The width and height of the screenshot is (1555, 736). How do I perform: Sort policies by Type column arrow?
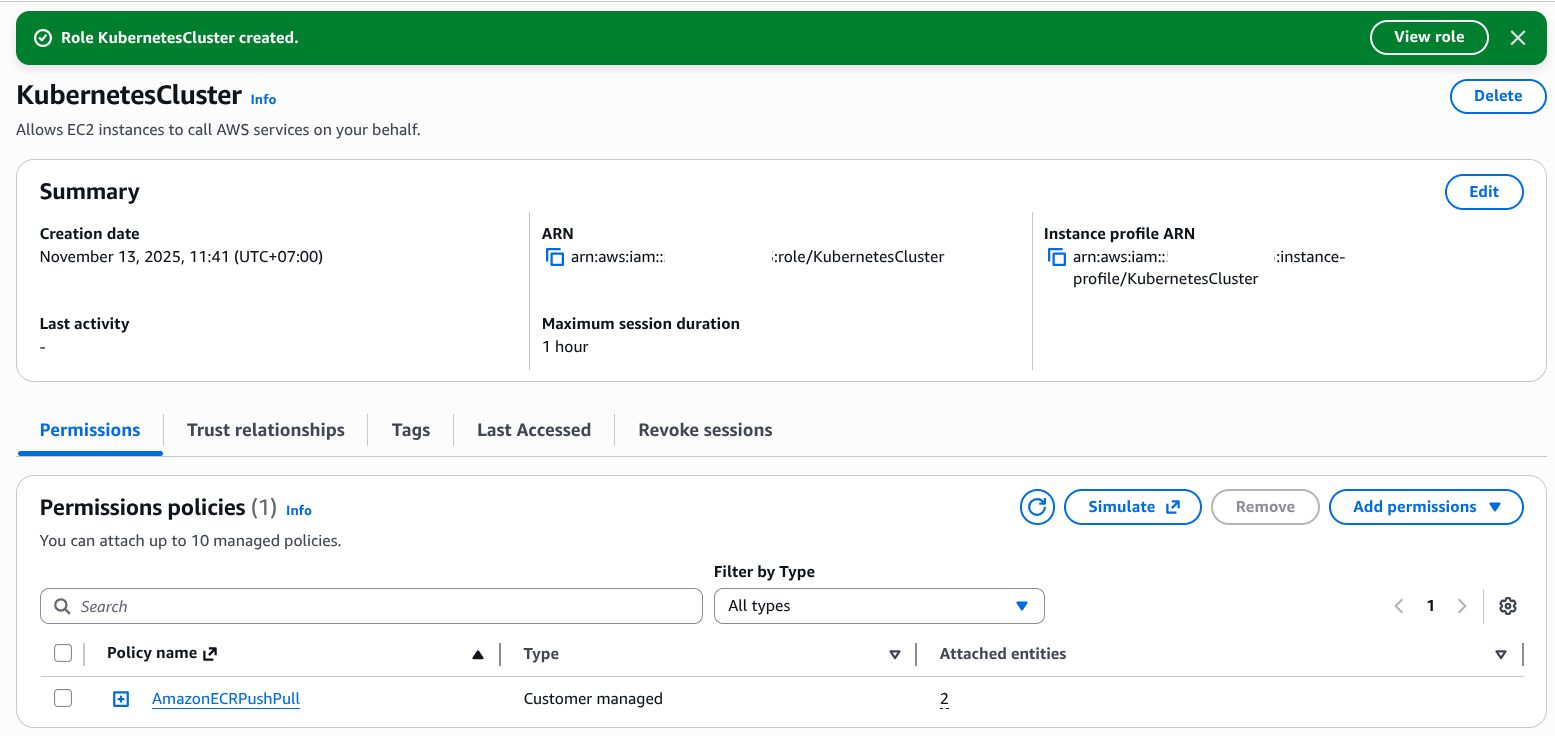895,654
